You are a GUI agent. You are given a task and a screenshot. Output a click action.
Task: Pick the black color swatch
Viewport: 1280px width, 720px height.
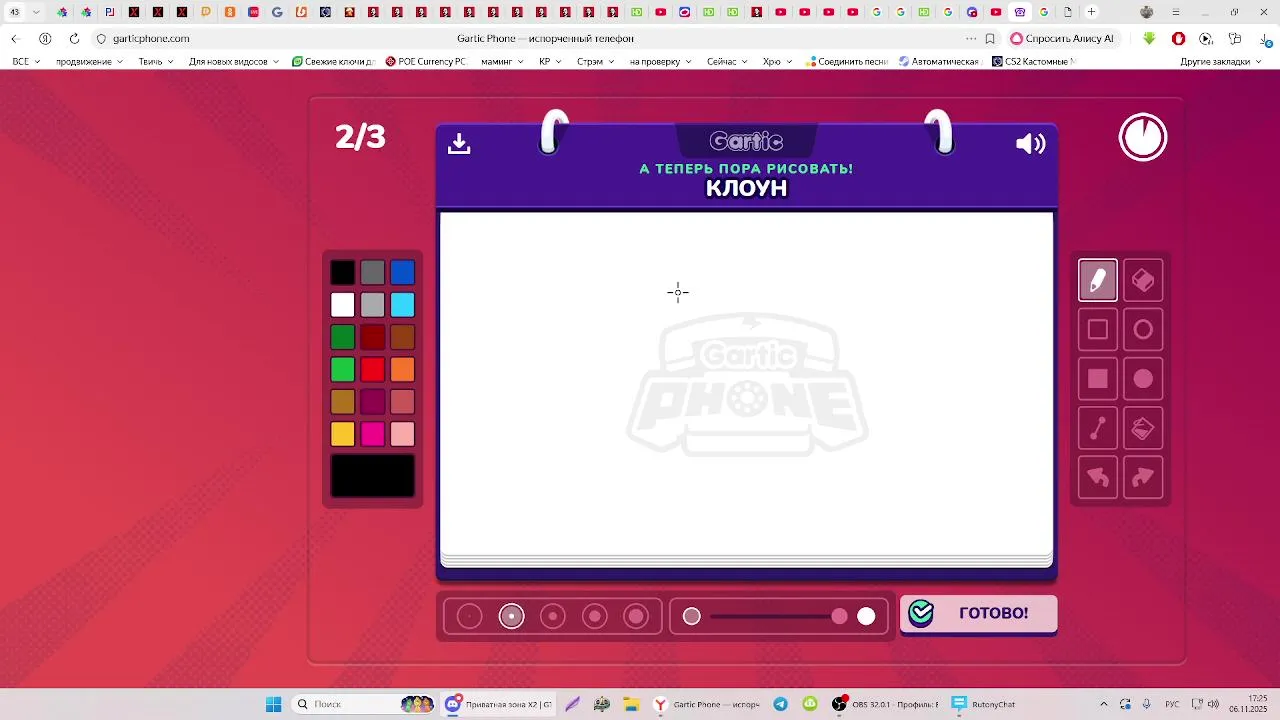click(x=342, y=272)
